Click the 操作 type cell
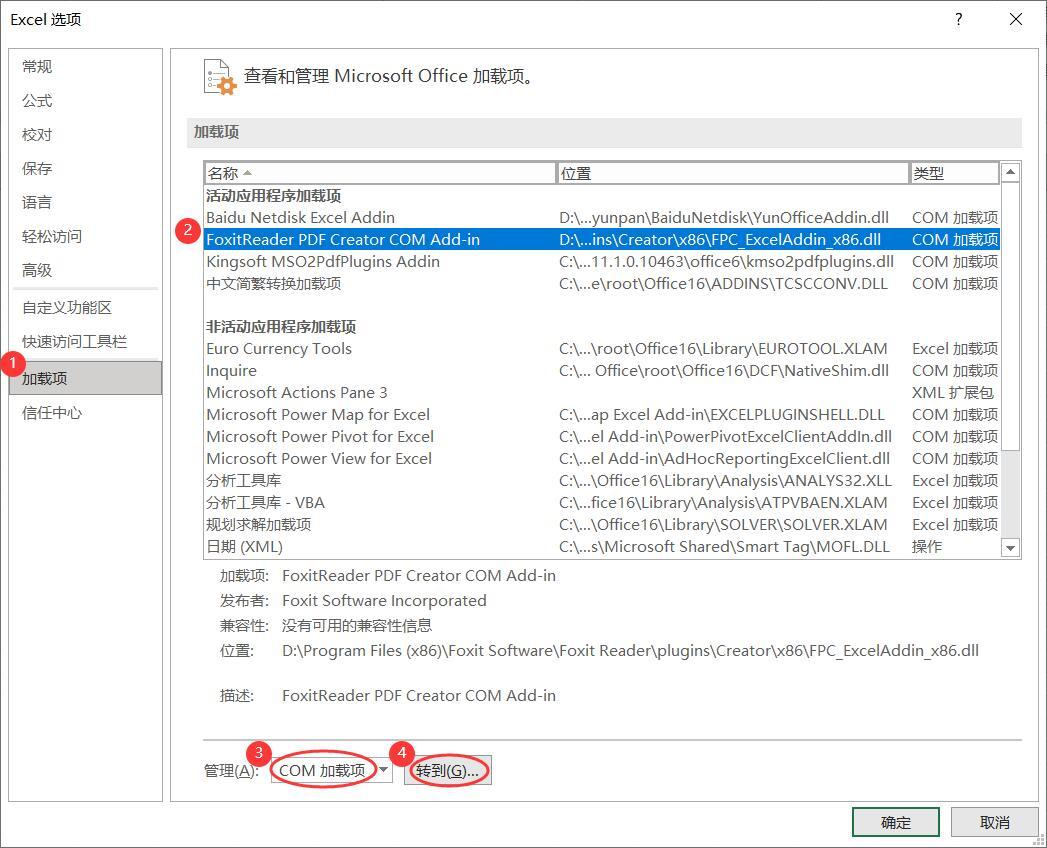The image size is (1047, 848). (x=927, y=547)
